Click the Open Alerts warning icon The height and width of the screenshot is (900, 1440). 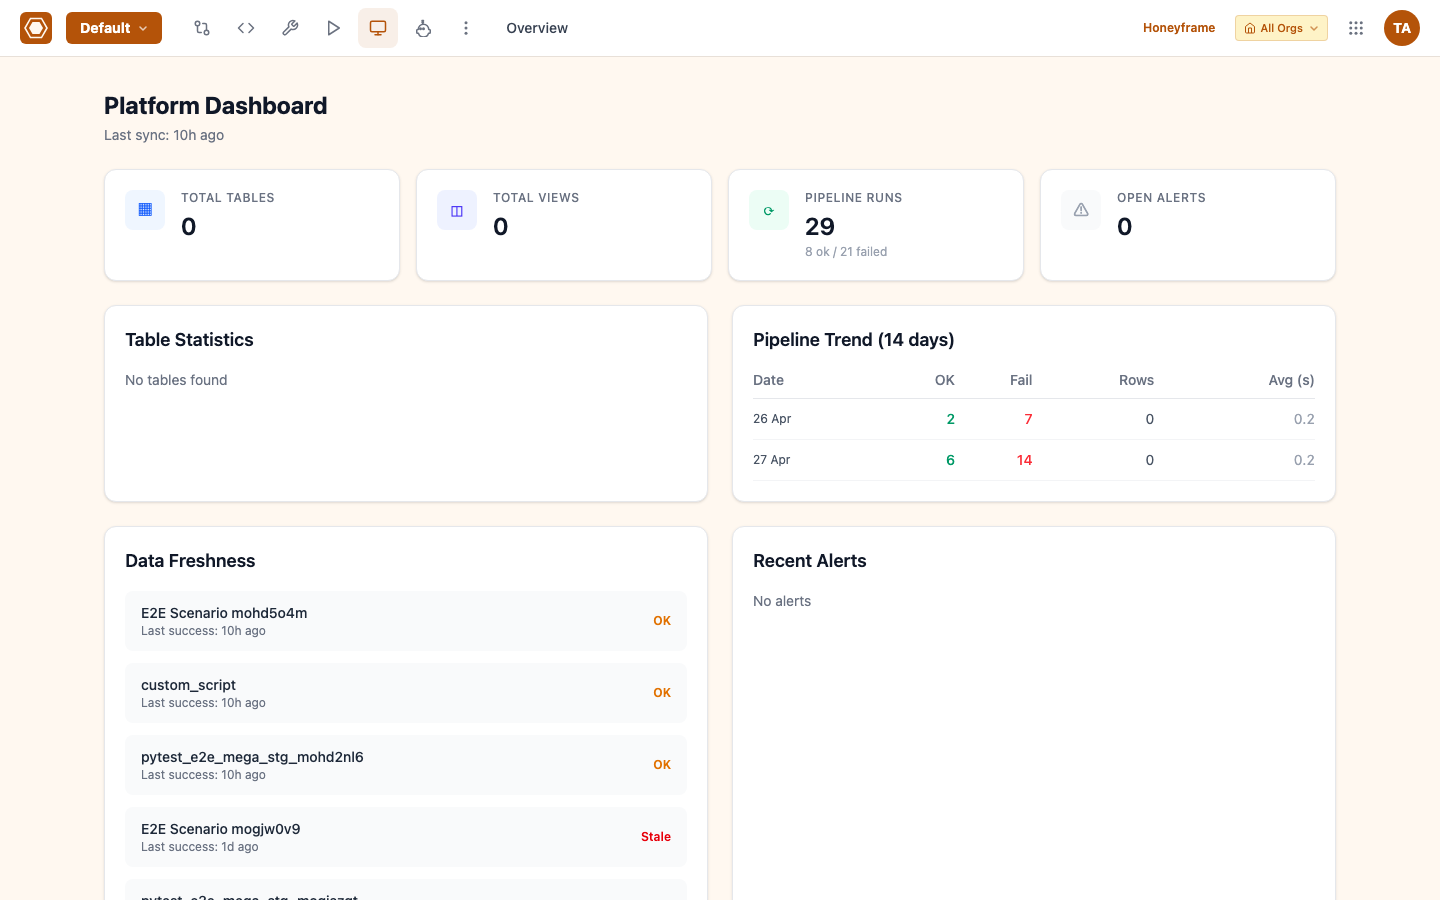tap(1081, 210)
